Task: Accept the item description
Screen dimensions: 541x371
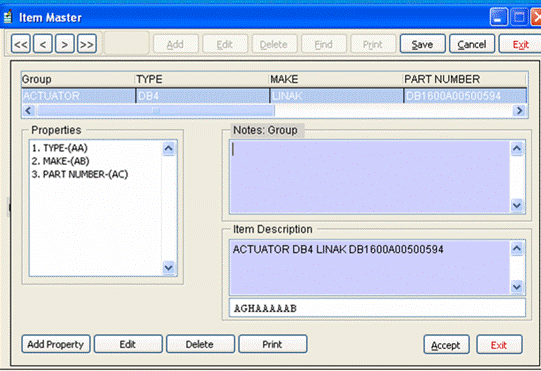Action: click(446, 344)
